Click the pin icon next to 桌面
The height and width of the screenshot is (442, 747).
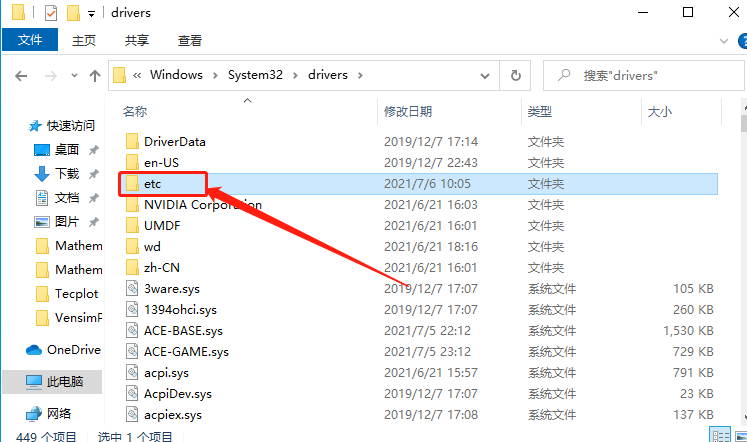93,150
